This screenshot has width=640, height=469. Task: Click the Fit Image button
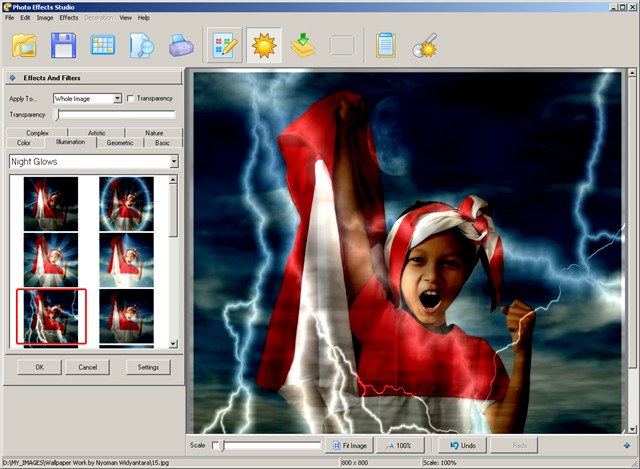pos(350,445)
